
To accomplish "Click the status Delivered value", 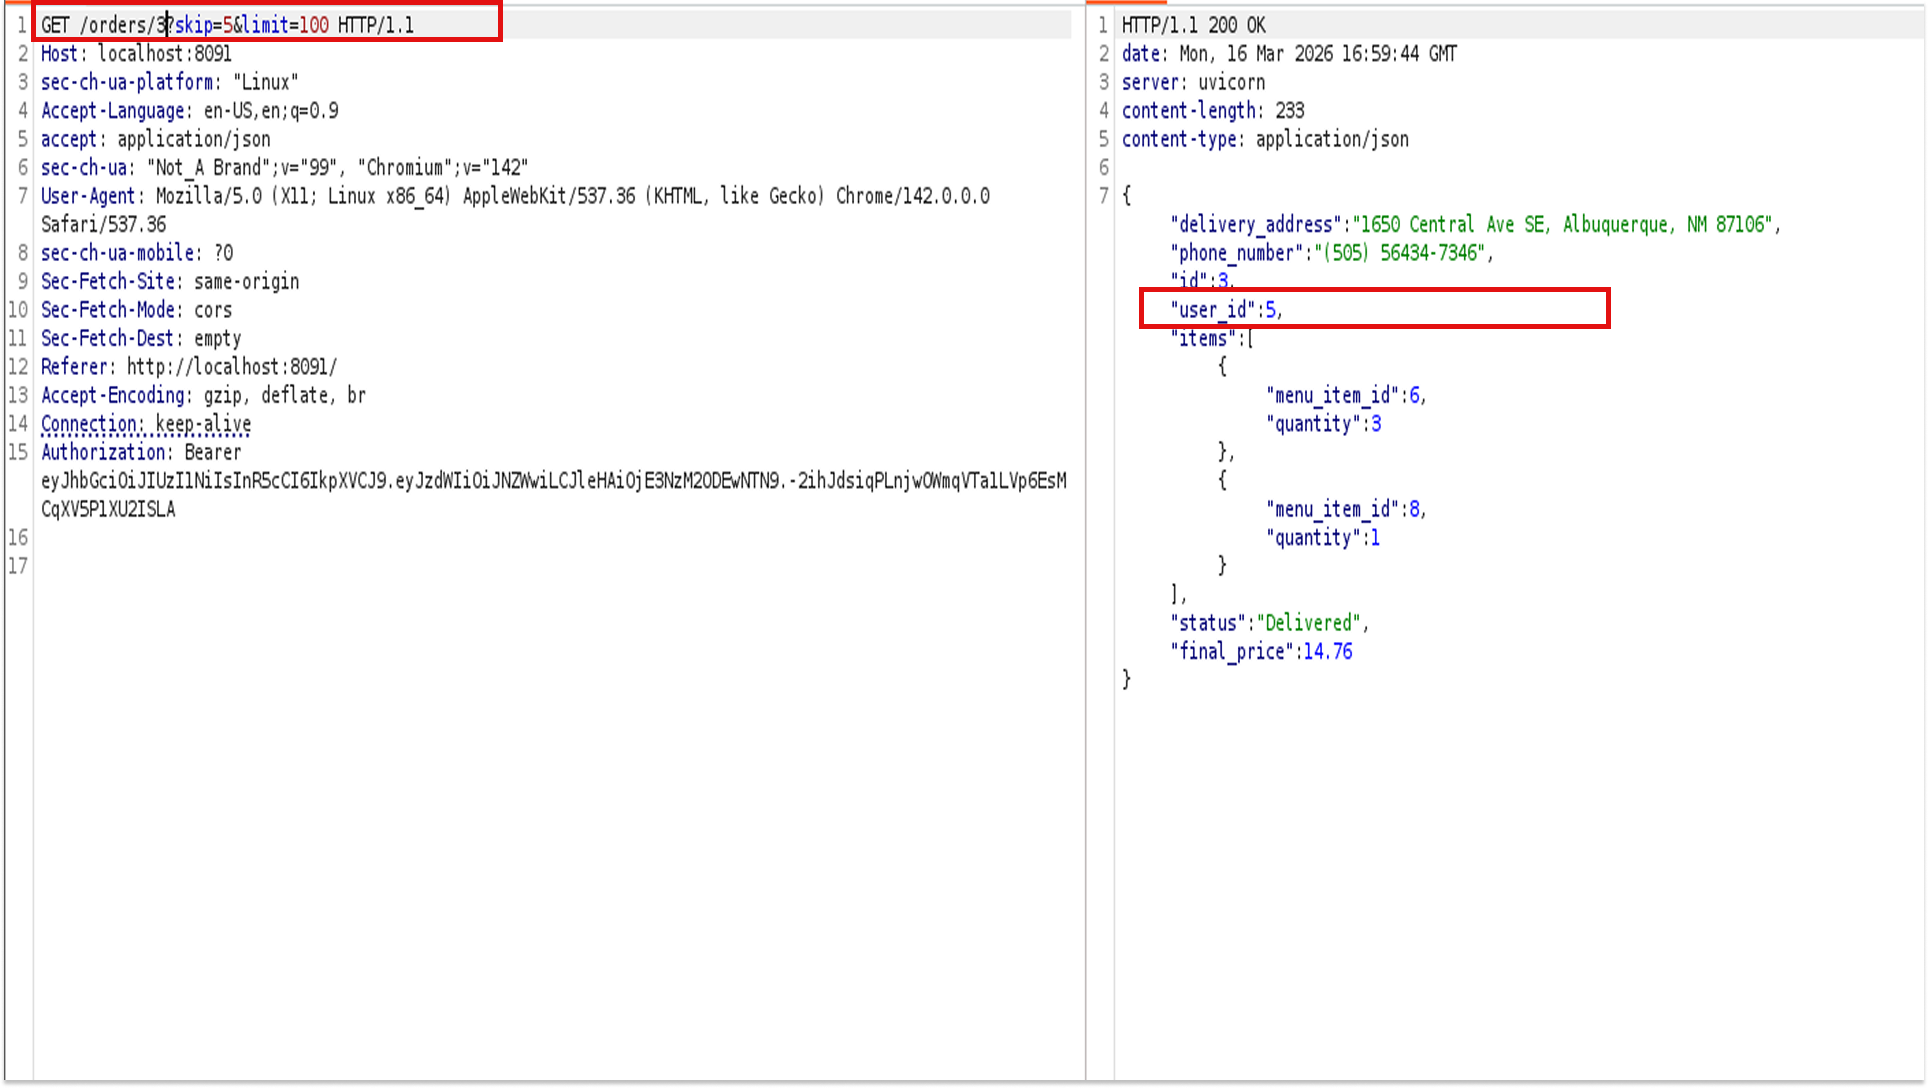I will click(x=1309, y=623).
